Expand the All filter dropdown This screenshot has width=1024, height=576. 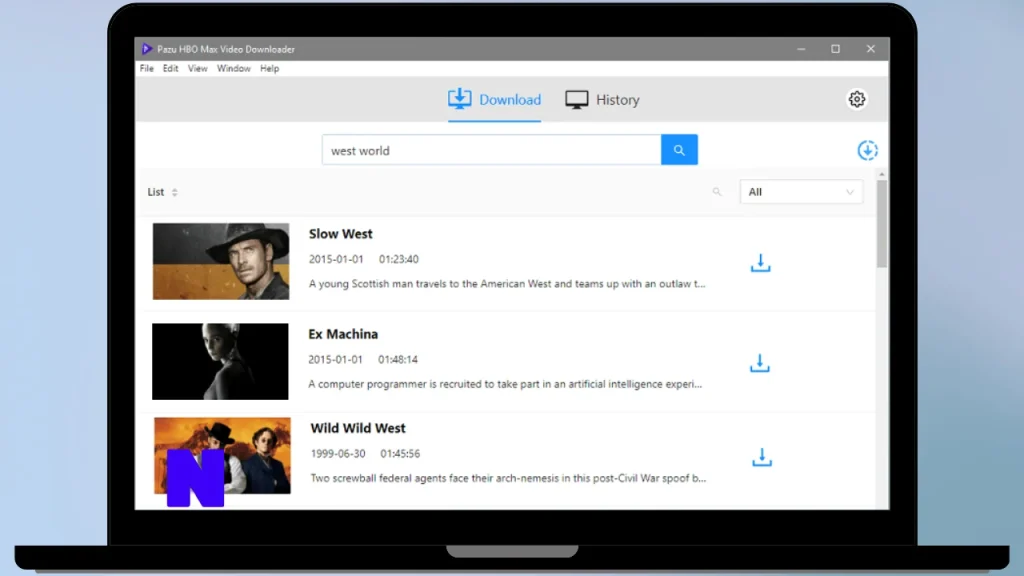pos(801,192)
